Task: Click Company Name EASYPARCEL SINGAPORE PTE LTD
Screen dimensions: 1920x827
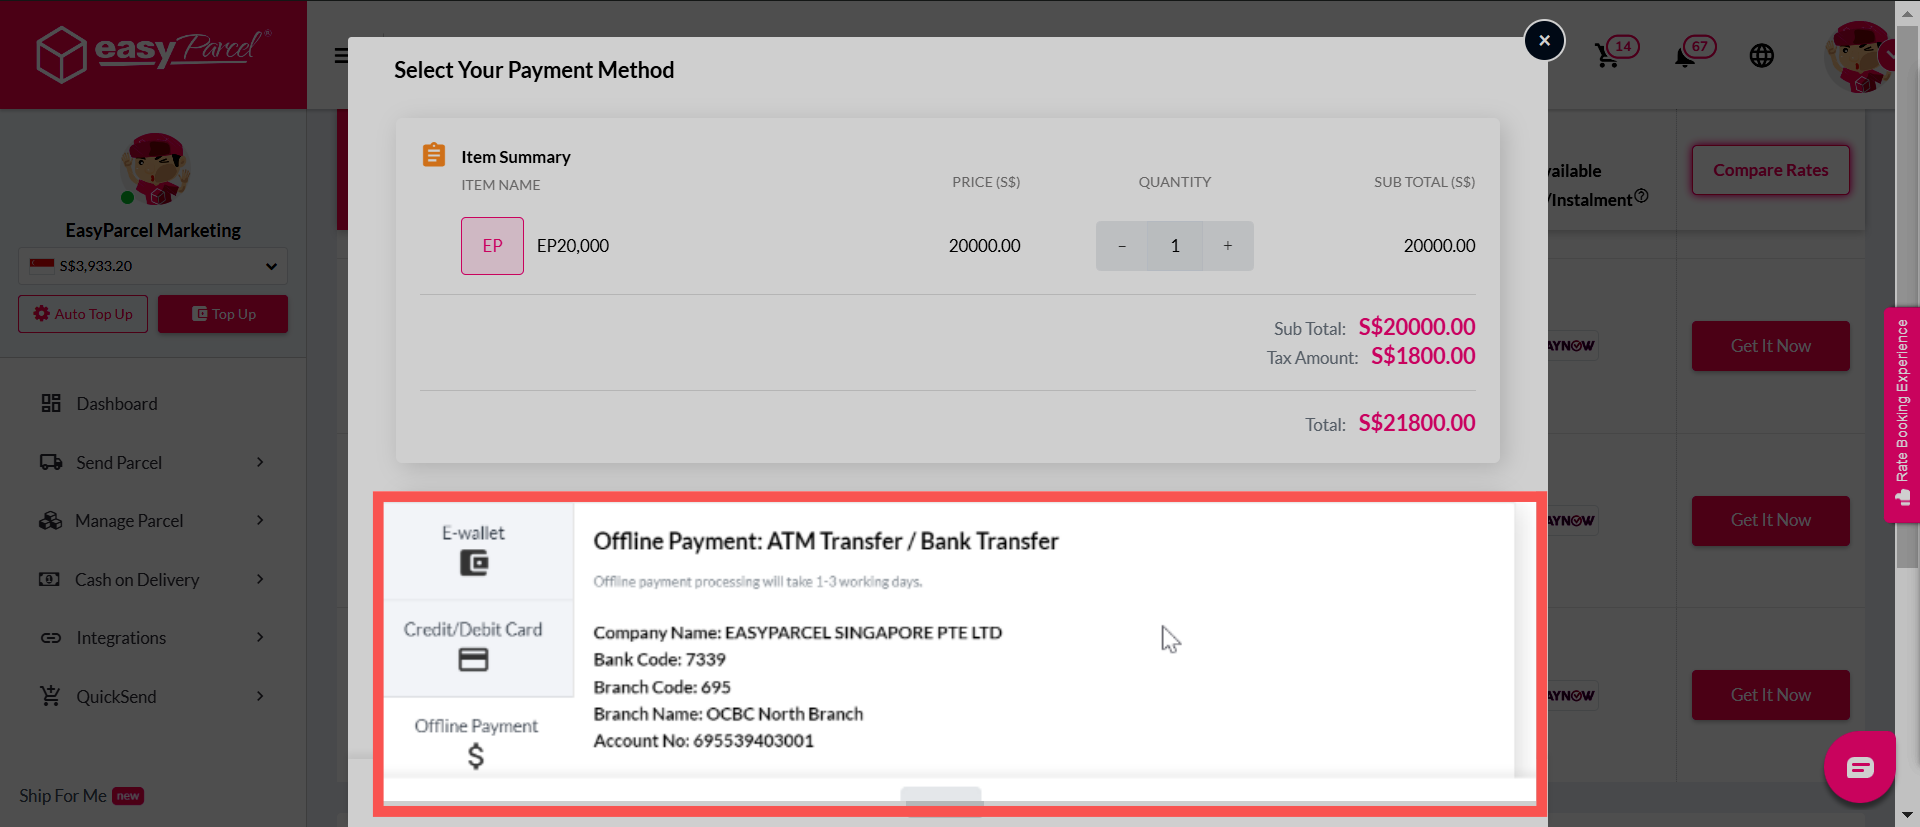Action: click(x=797, y=633)
